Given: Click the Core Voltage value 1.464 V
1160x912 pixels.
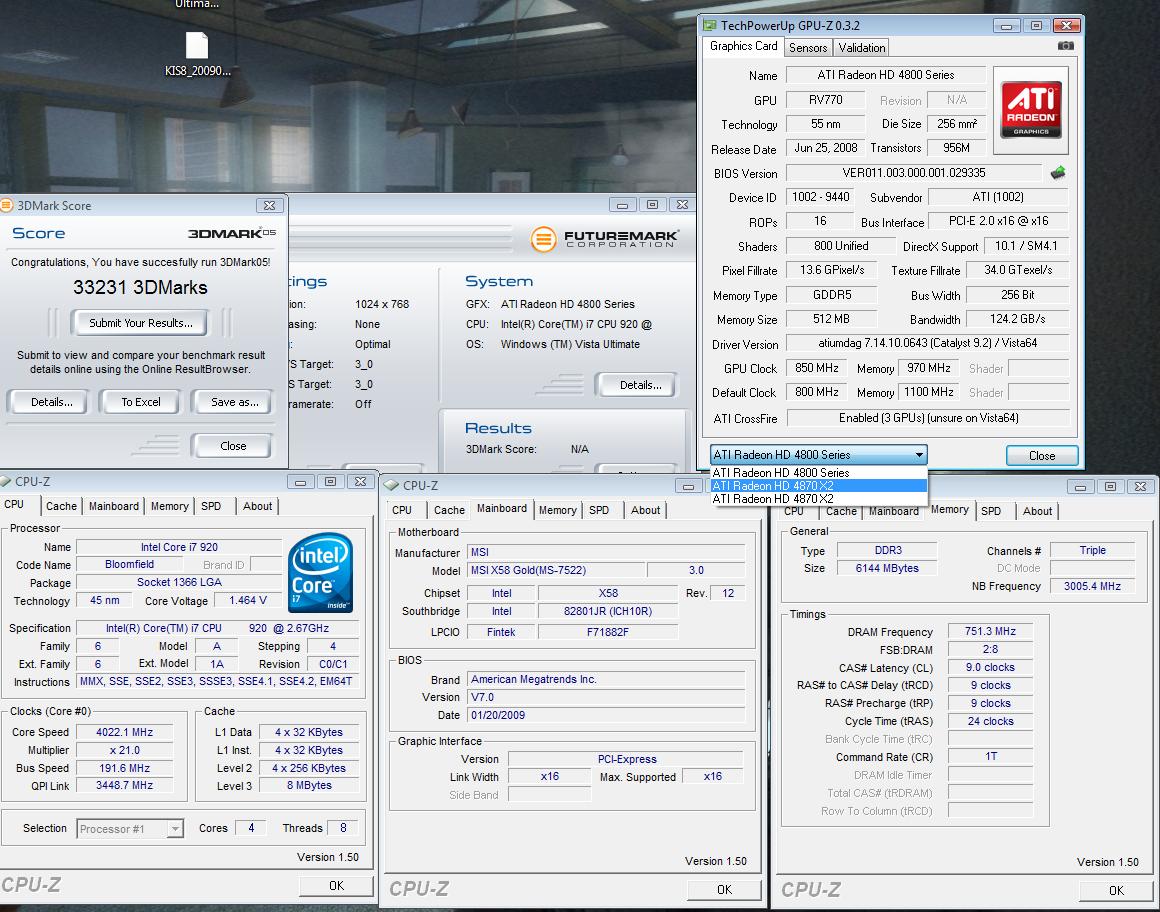Looking at the screenshot, I should pos(248,601).
